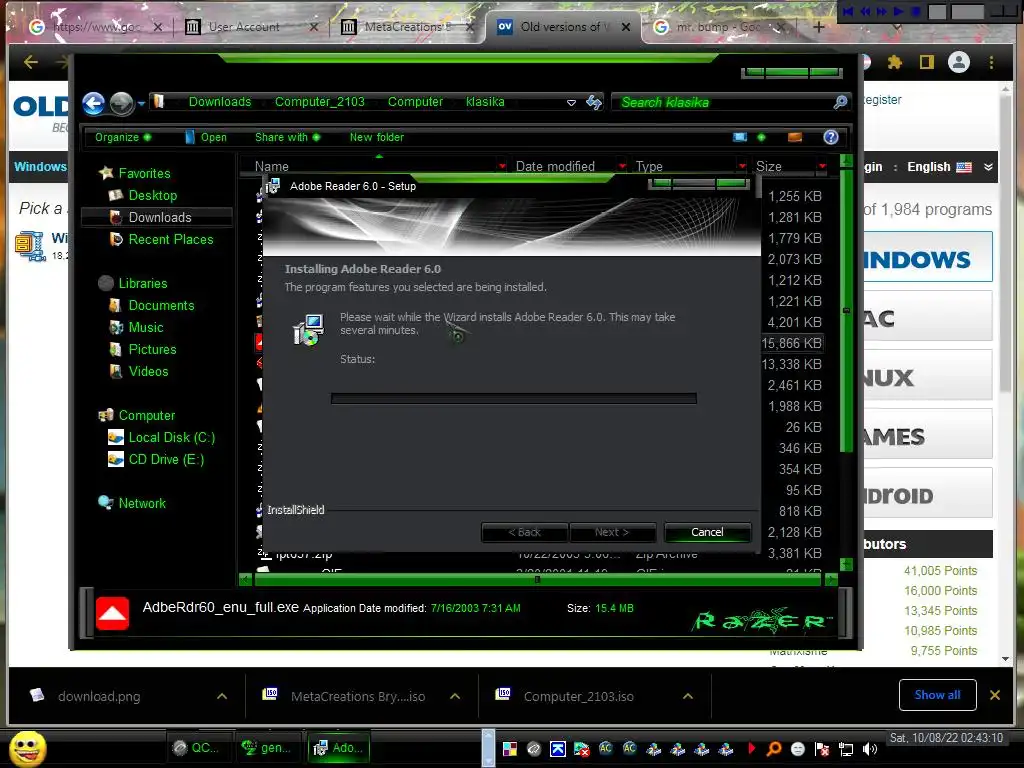Image resolution: width=1024 pixels, height=768 pixels.
Task: Click the AdbeRdr60_enu_full.exe icon in details pane
Action: [112, 613]
